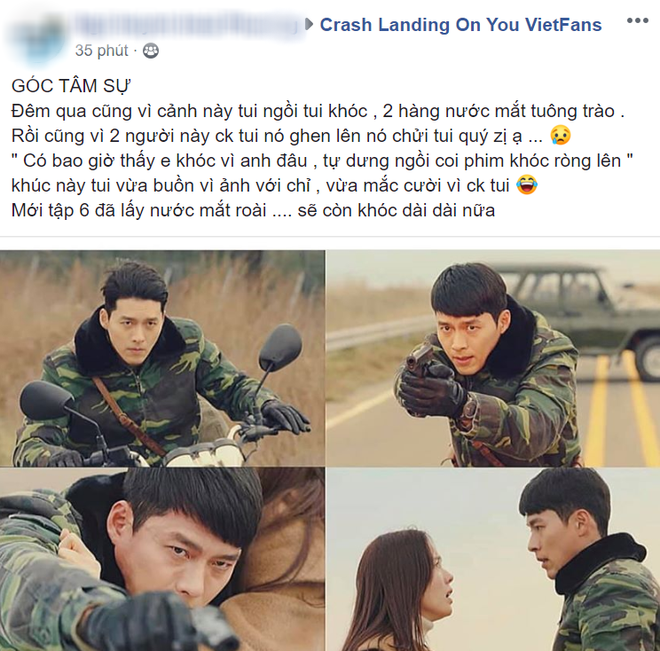Click the post line mentioning tập 6
The image size is (660, 651).
click(x=253, y=210)
